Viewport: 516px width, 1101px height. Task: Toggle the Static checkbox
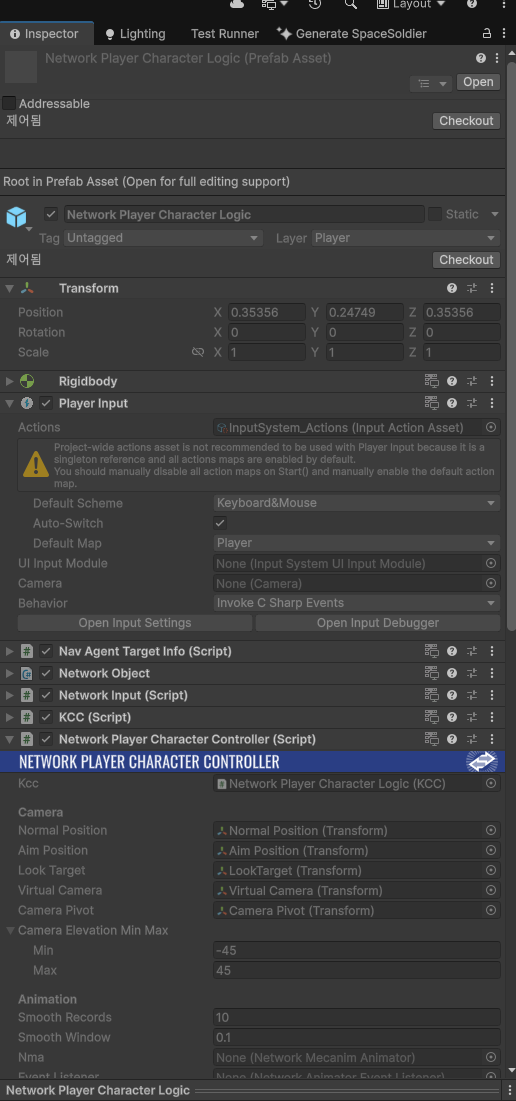click(x=435, y=214)
